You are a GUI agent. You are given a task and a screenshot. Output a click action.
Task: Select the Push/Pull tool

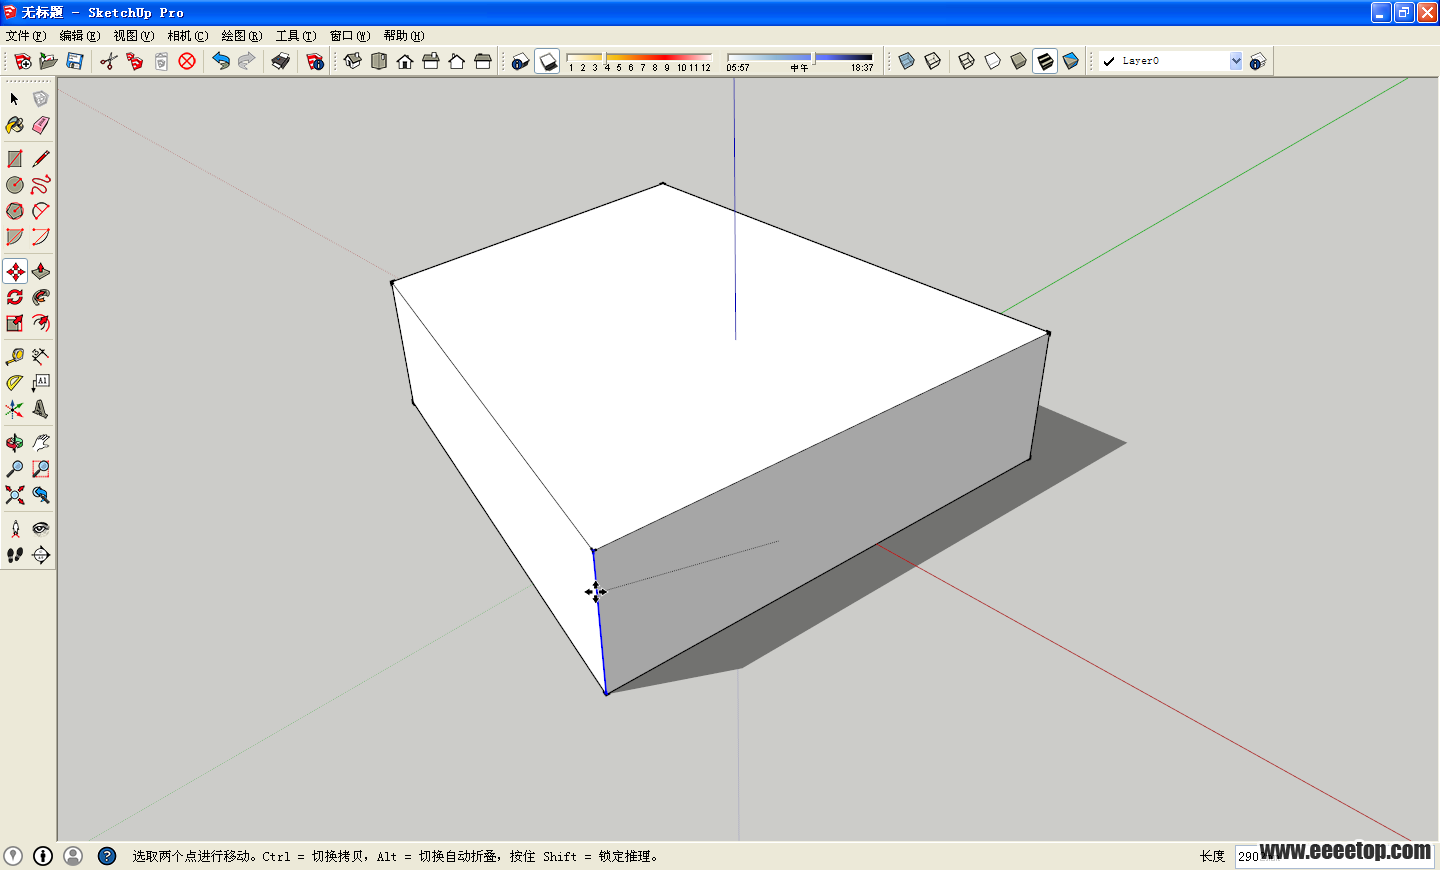coord(41,271)
